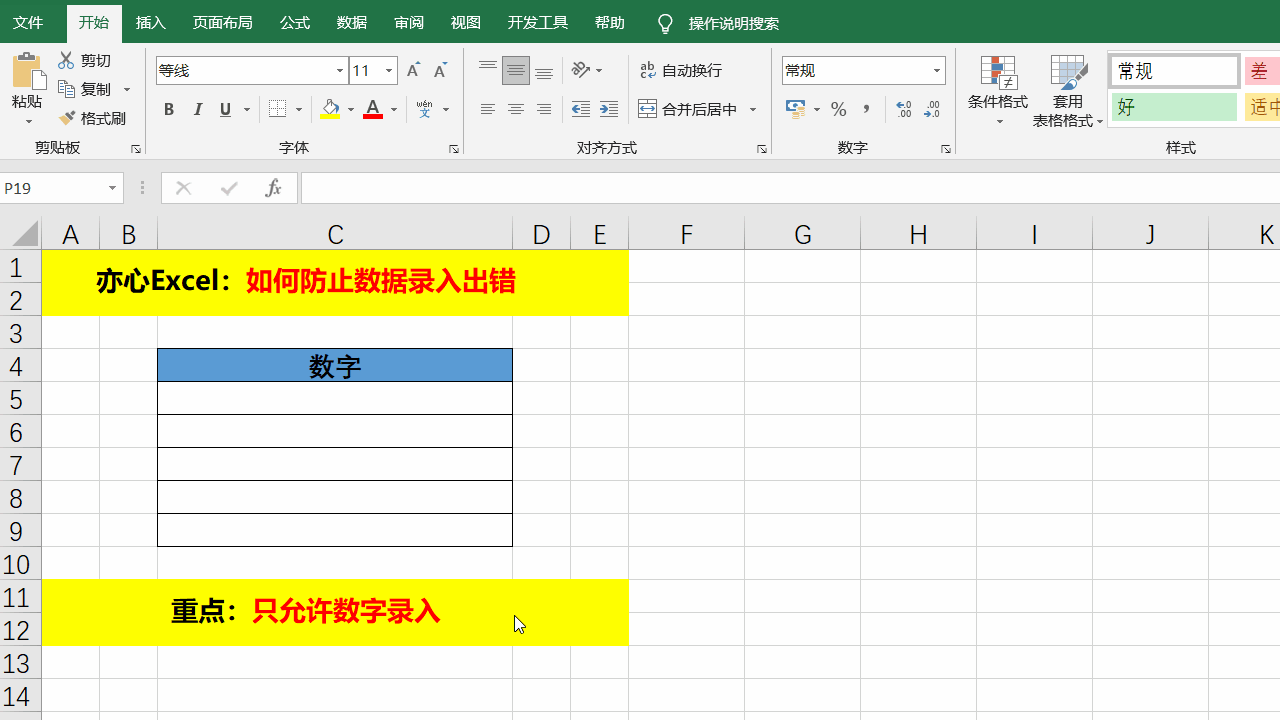The height and width of the screenshot is (720, 1280).
Task: Click the insert function fx icon
Action: click(x=273, y=188)
